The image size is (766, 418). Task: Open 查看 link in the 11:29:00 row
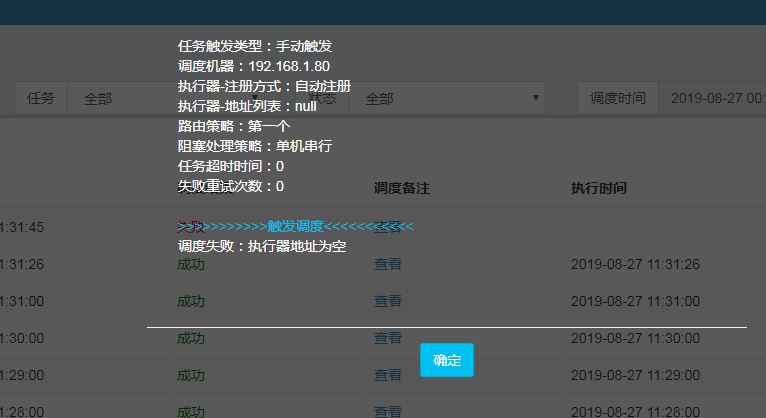point(388,375)
